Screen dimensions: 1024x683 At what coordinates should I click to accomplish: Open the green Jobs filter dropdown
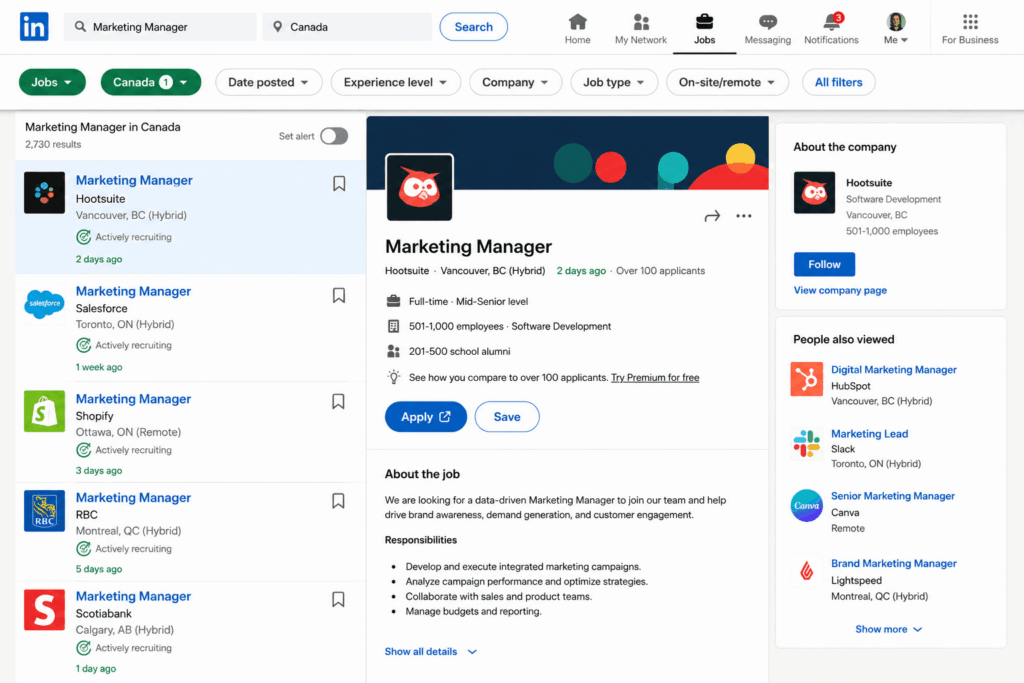coord(52,82)
